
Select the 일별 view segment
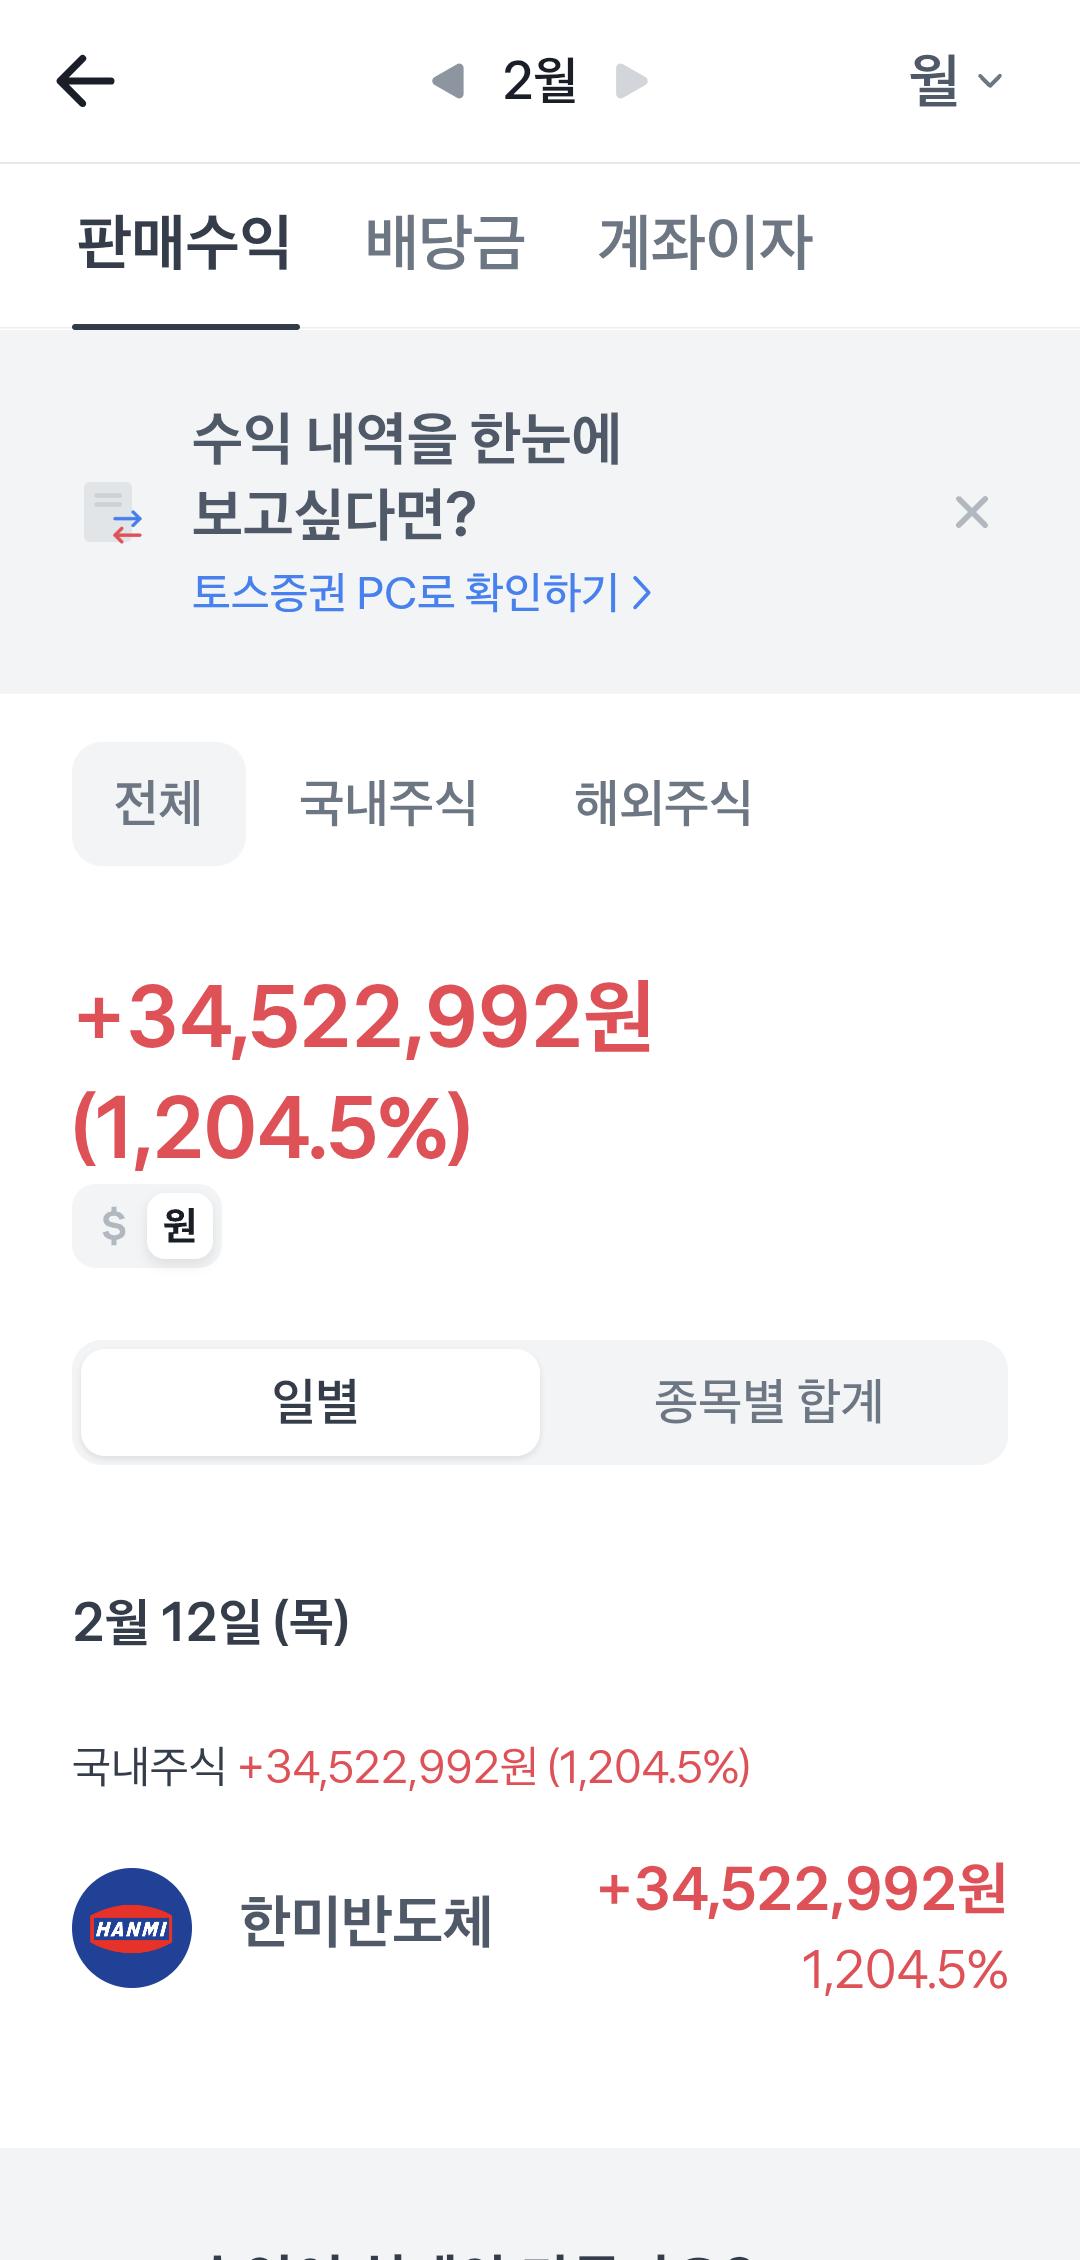coord(311,1402)
